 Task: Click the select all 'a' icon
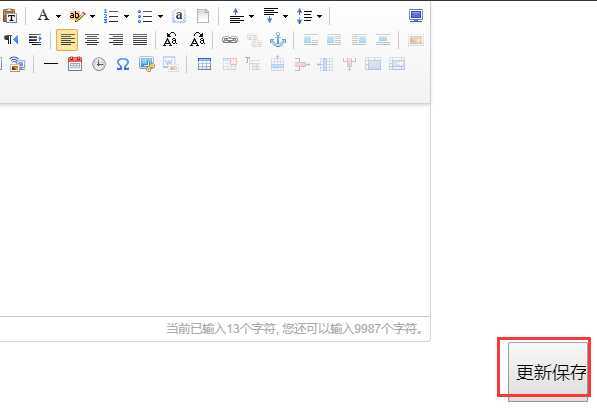(179, 16)
